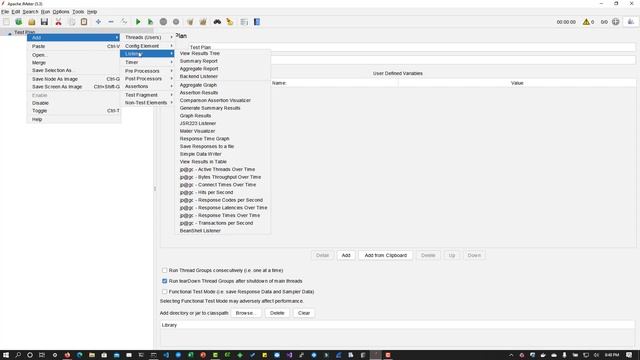Click Merge in context menu

[x=74, y=63]
